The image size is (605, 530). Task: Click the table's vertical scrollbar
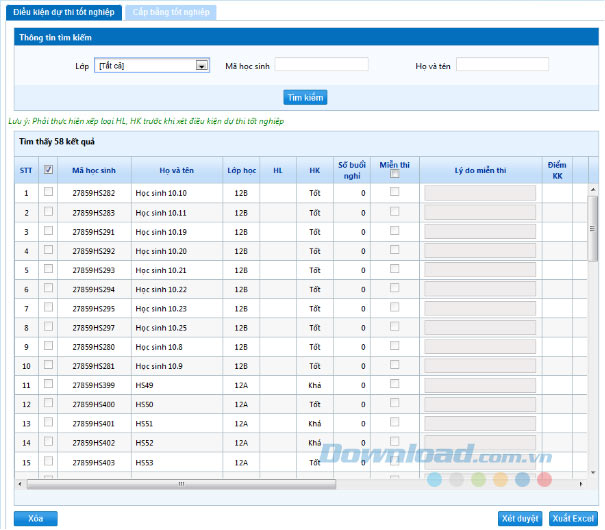(x=592, y=227)
